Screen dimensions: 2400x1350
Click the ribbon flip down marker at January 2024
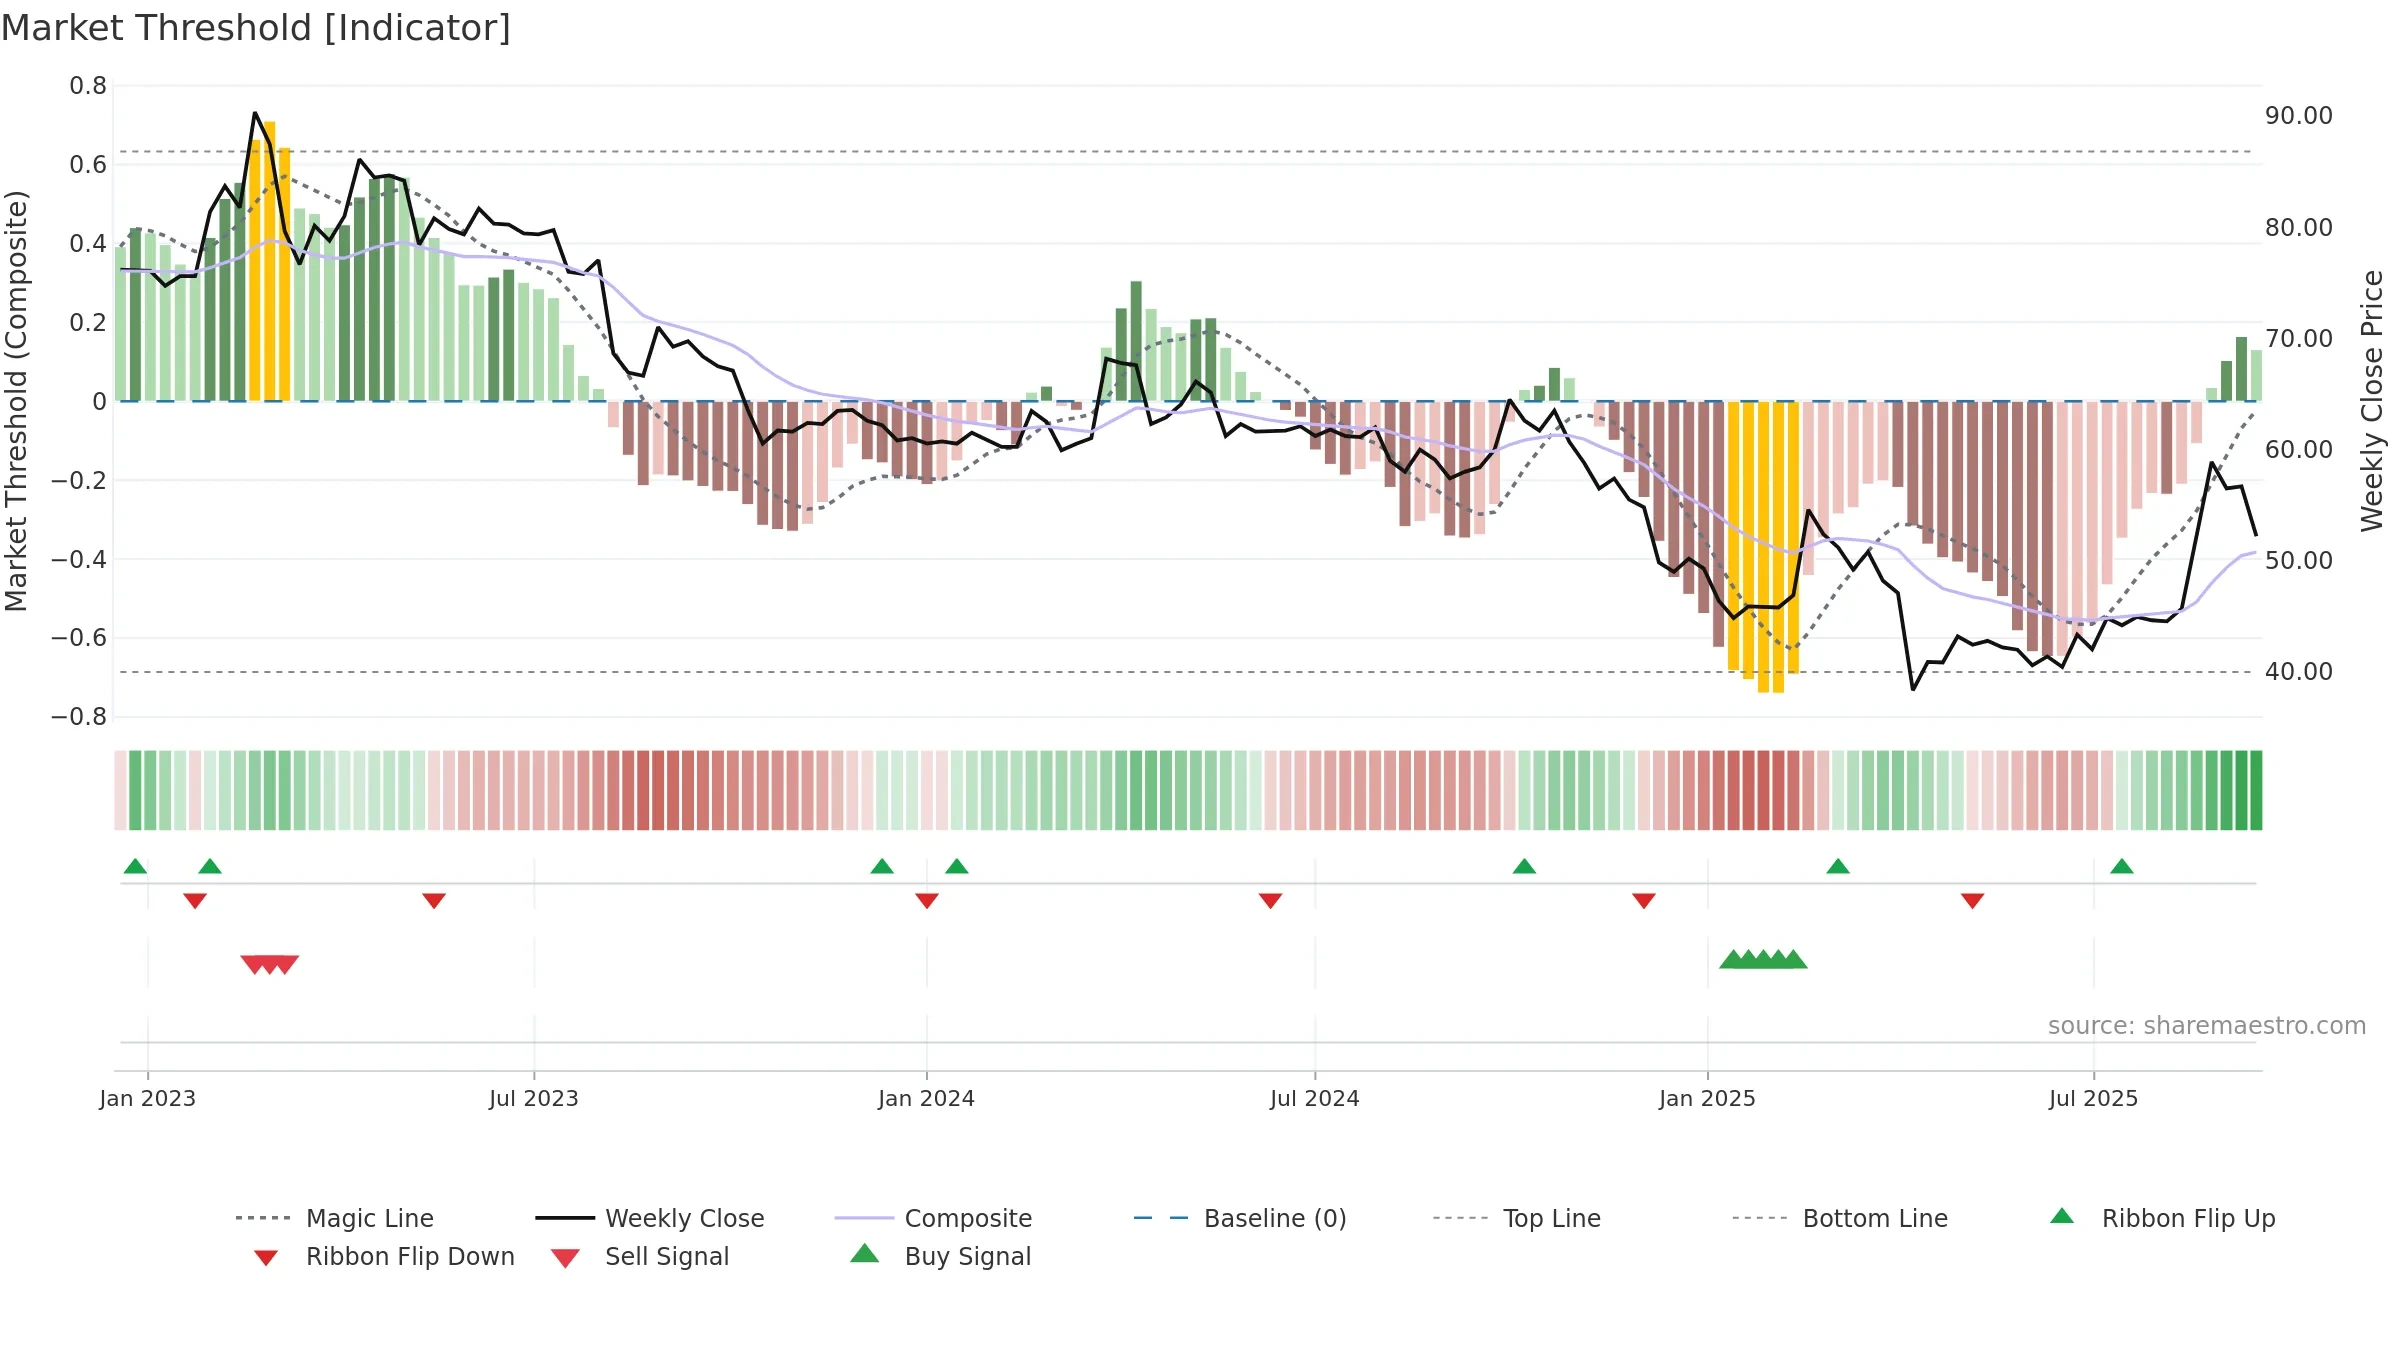click(927, 901)
